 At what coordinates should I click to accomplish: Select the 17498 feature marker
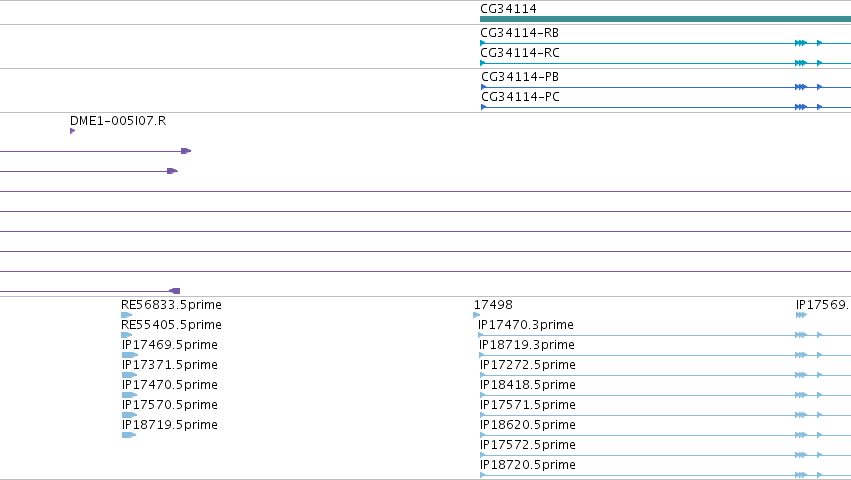click(x=477, y=315)
